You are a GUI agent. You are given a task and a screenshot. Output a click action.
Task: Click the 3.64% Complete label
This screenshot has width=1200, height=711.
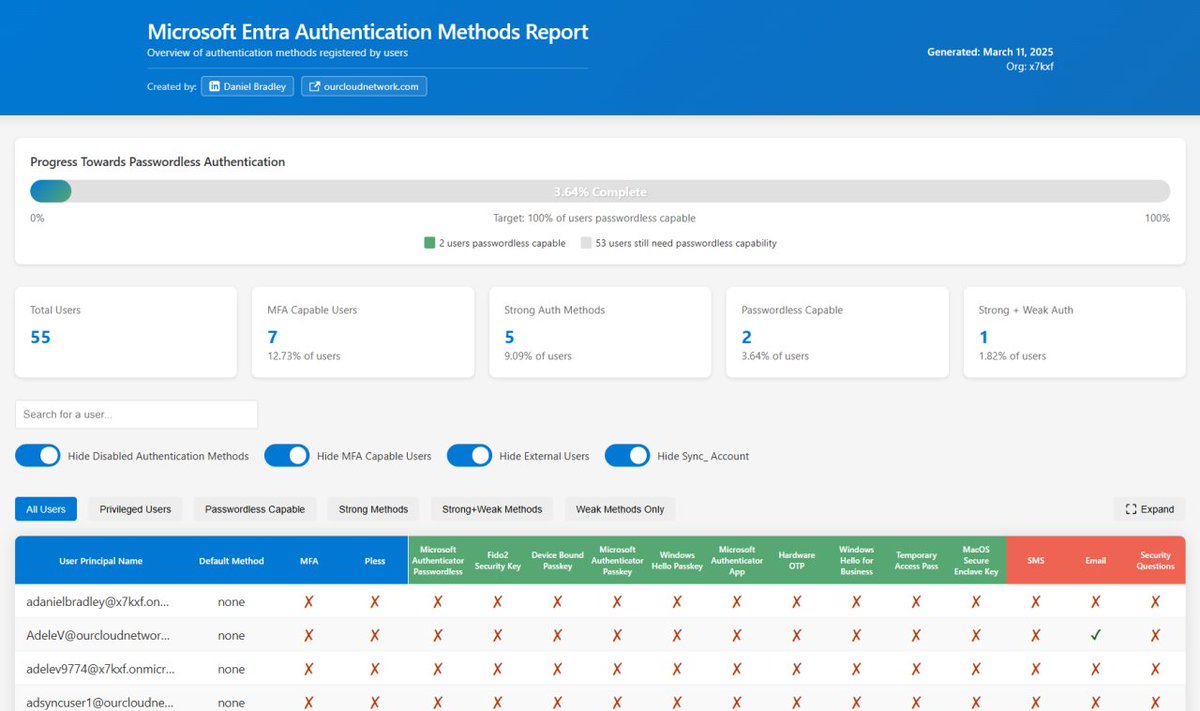tap(600, 192)
